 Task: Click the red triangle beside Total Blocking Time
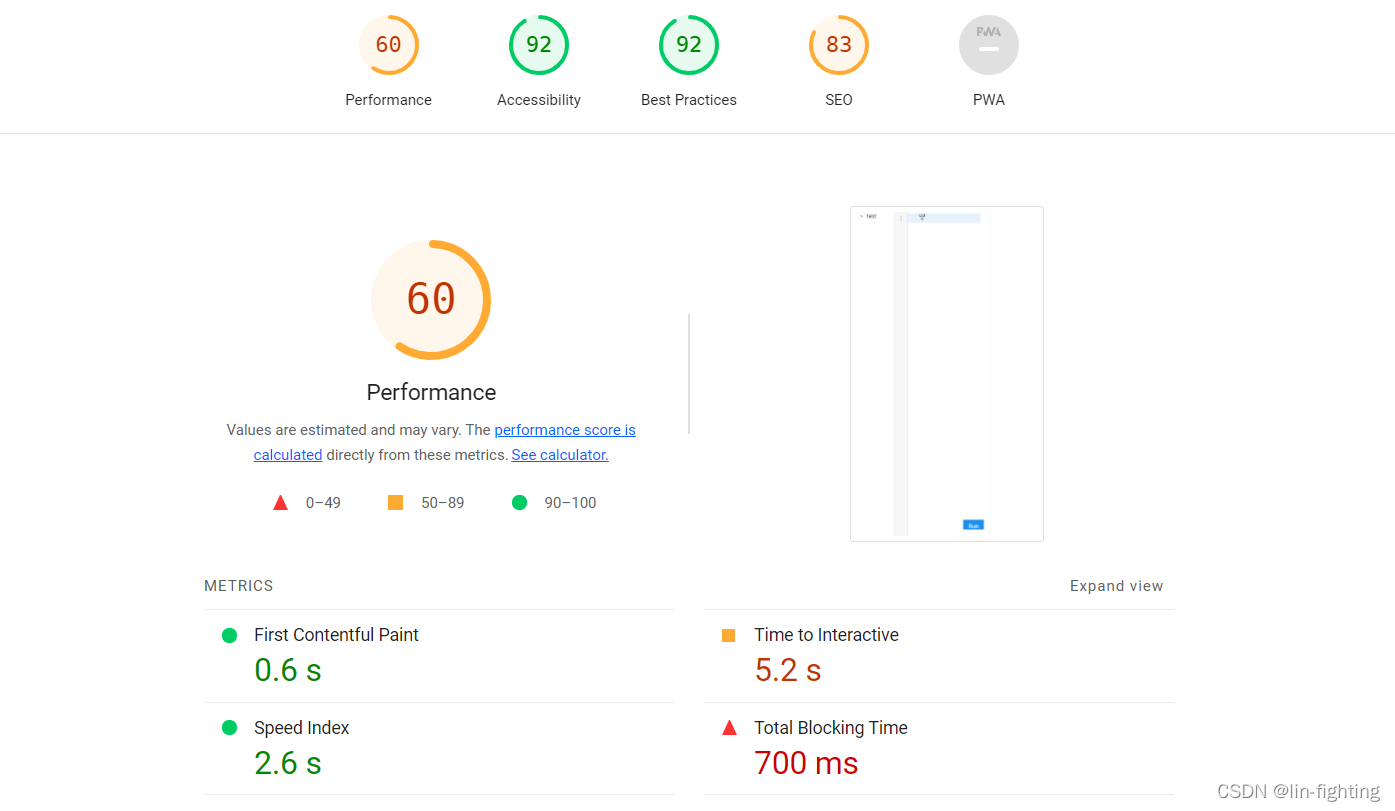click(729, 728)
